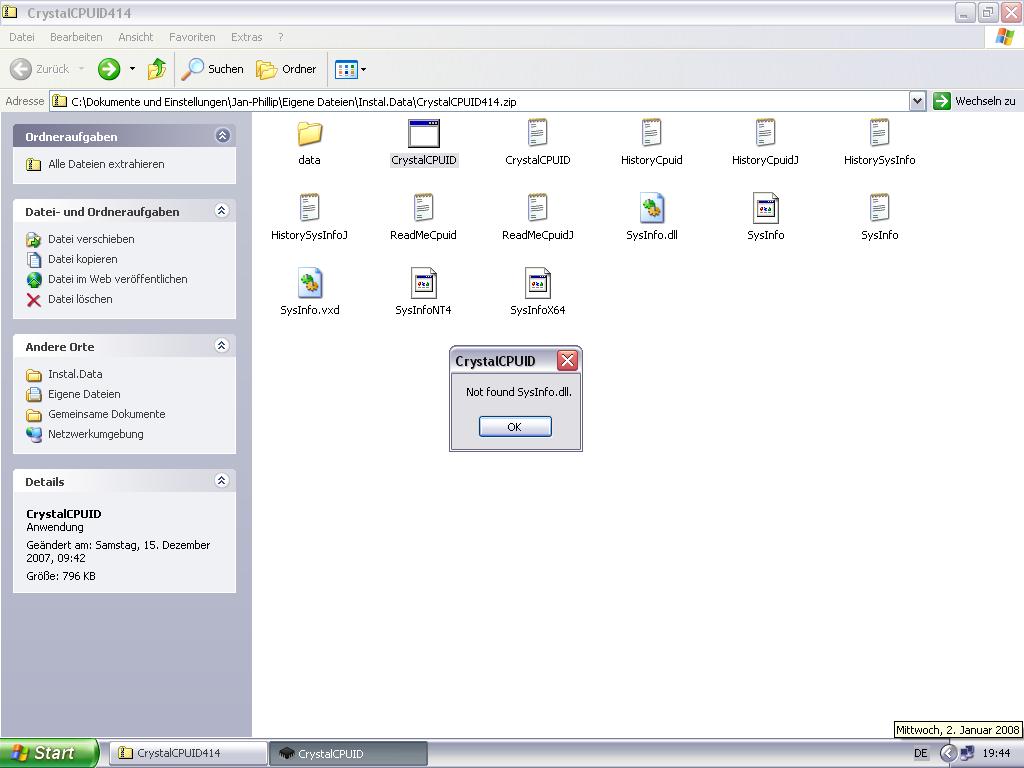Select the SysInfo application icon
The image size is (1024, 768).
[x=765, y=208]
